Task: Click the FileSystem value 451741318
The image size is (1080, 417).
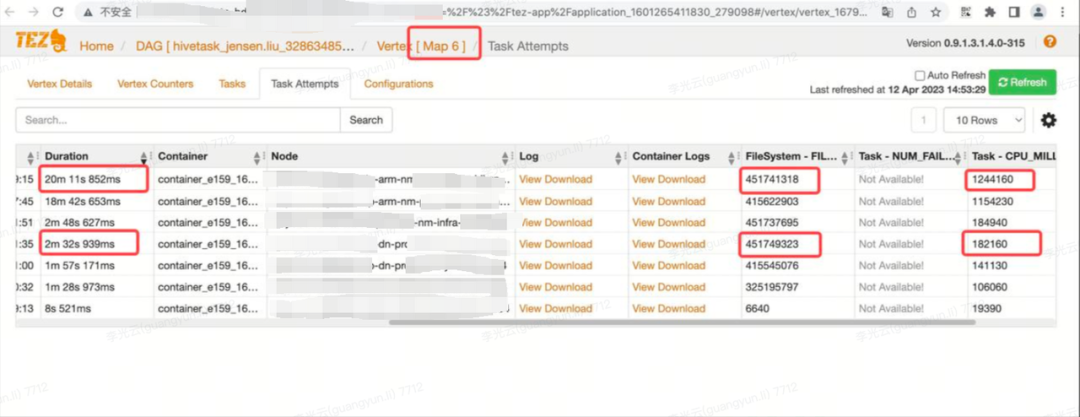Action: click(x=772, y=179)
